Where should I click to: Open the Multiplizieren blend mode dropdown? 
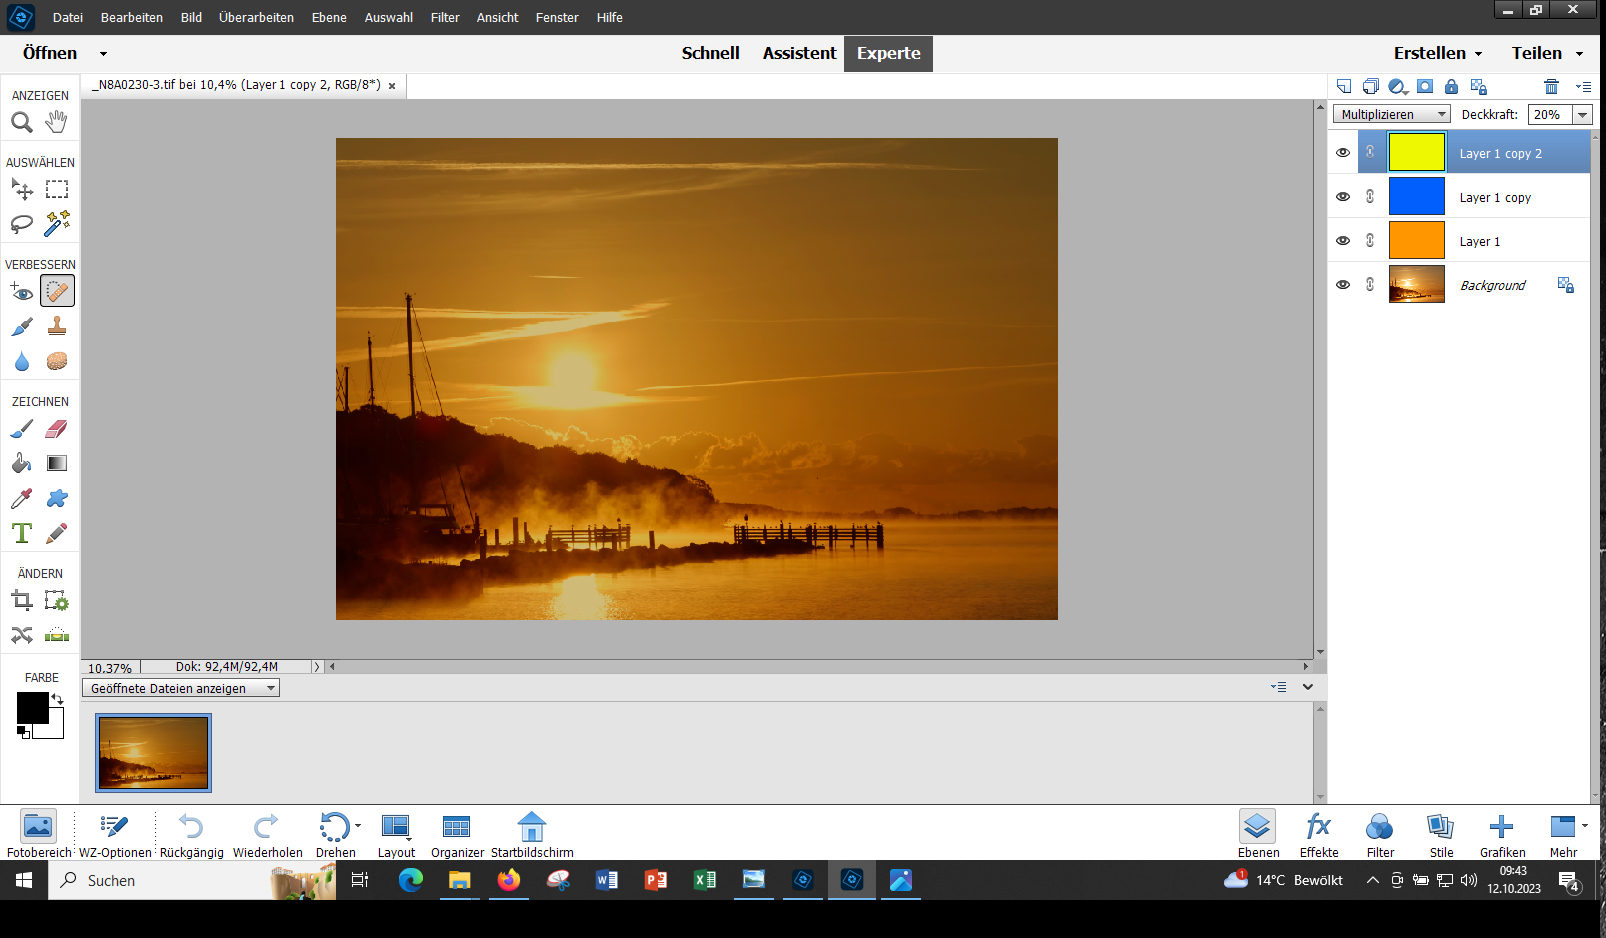1392,115
